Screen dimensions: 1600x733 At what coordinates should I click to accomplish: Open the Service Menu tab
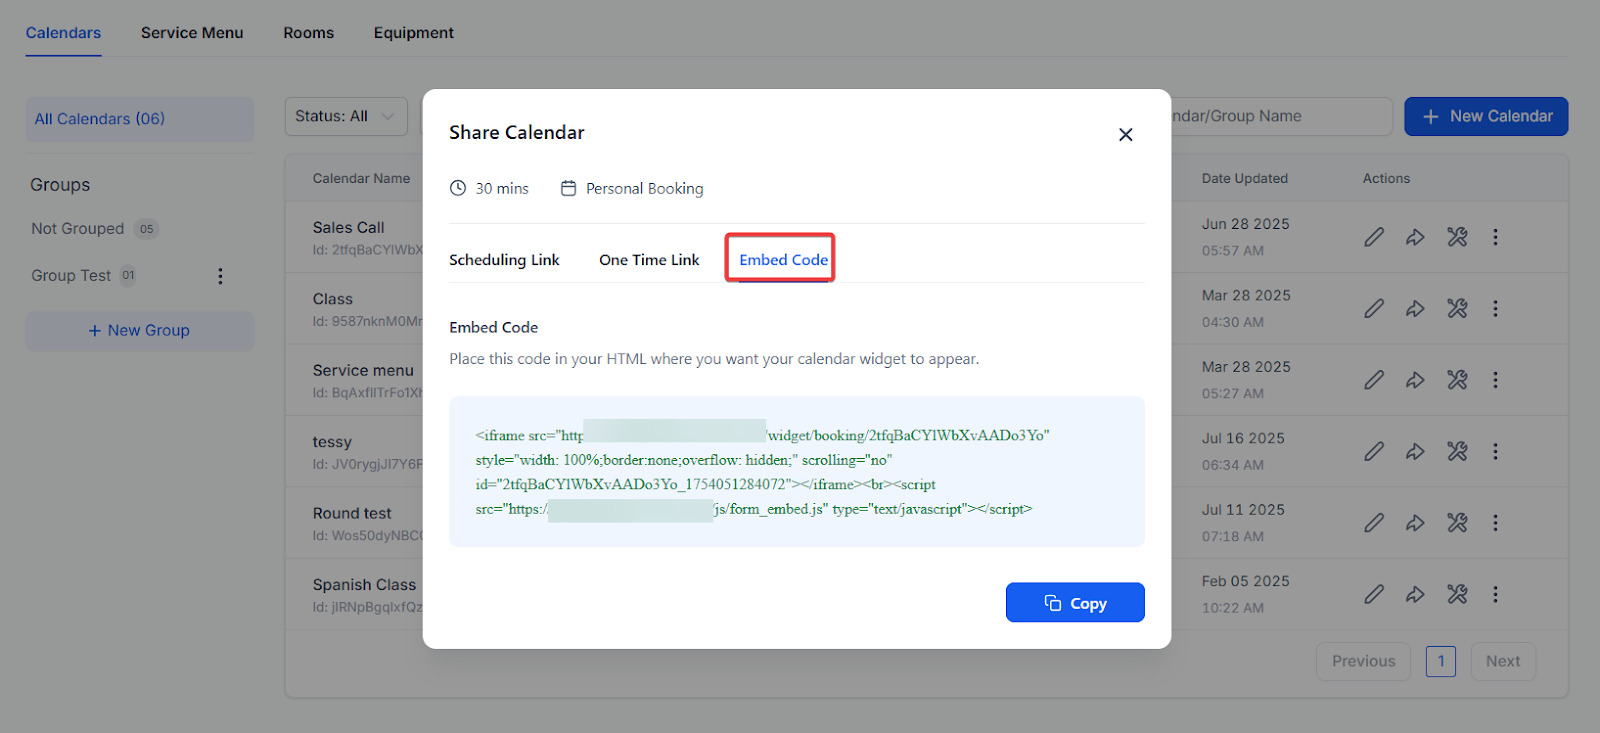point(192,33)
